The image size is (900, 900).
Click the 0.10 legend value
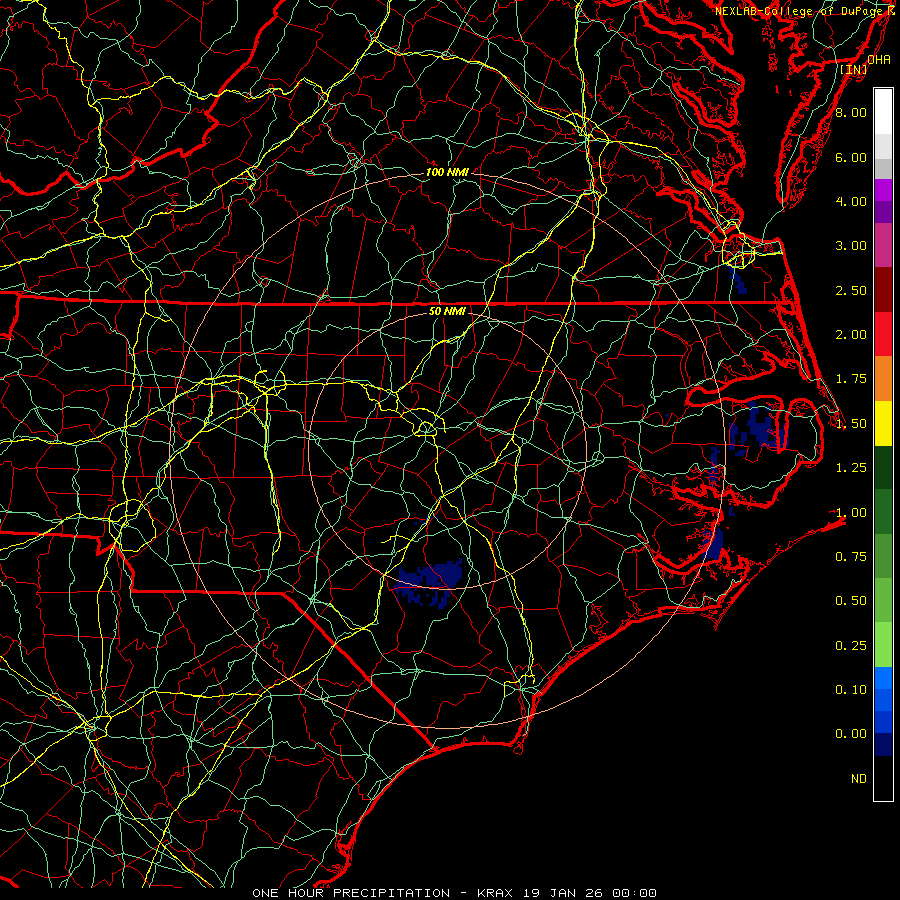pyautogui.click(x=851, y=690)
